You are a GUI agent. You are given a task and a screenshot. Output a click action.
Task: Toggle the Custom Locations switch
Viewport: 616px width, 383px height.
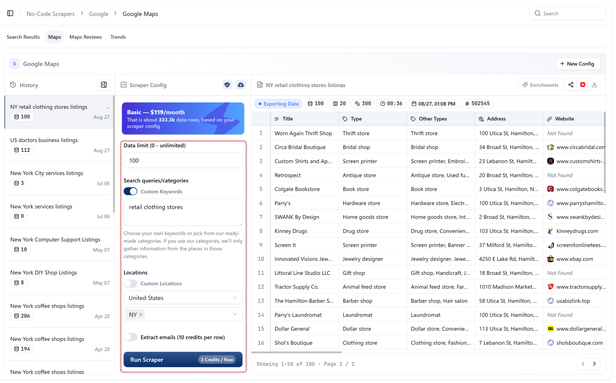click(130, 283)
